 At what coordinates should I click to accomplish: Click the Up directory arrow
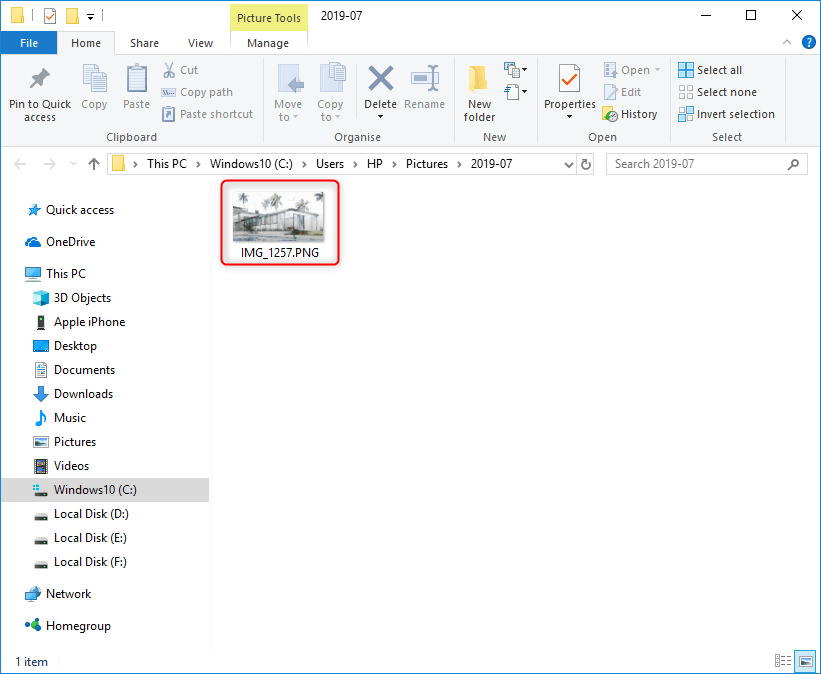[94, 164]
